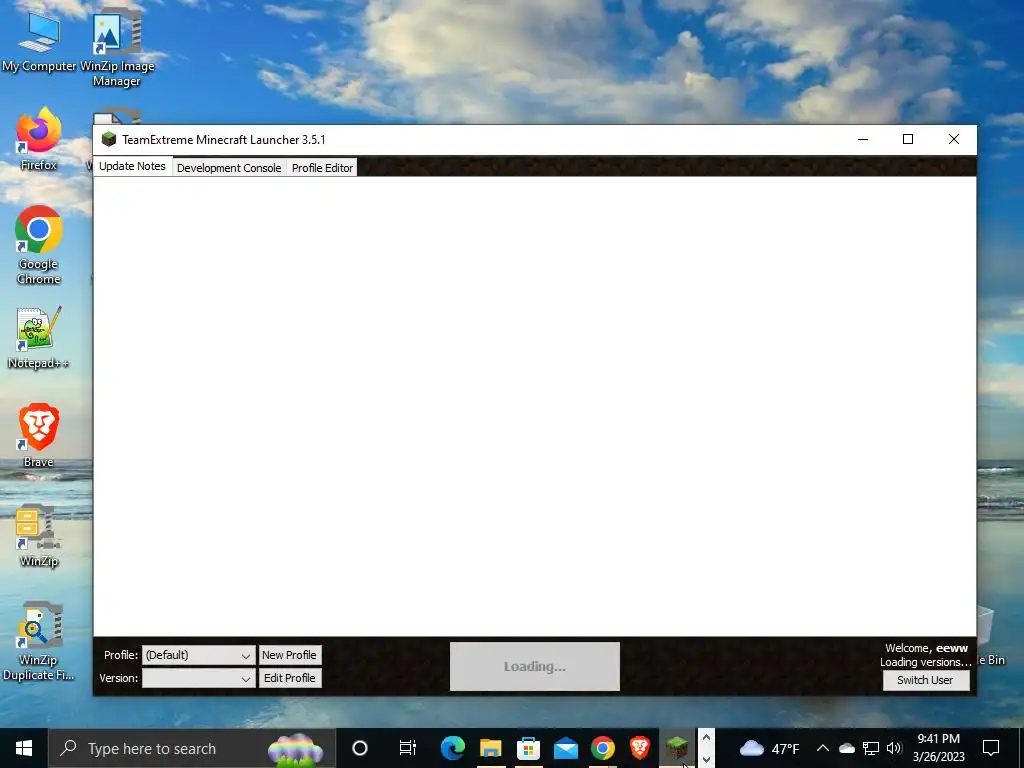Image resolution: width=1024 pixels, height=768 pixels.
Task: Maximize the TeamExtreme Minecraft Launcher window
Action: point(908,139)
